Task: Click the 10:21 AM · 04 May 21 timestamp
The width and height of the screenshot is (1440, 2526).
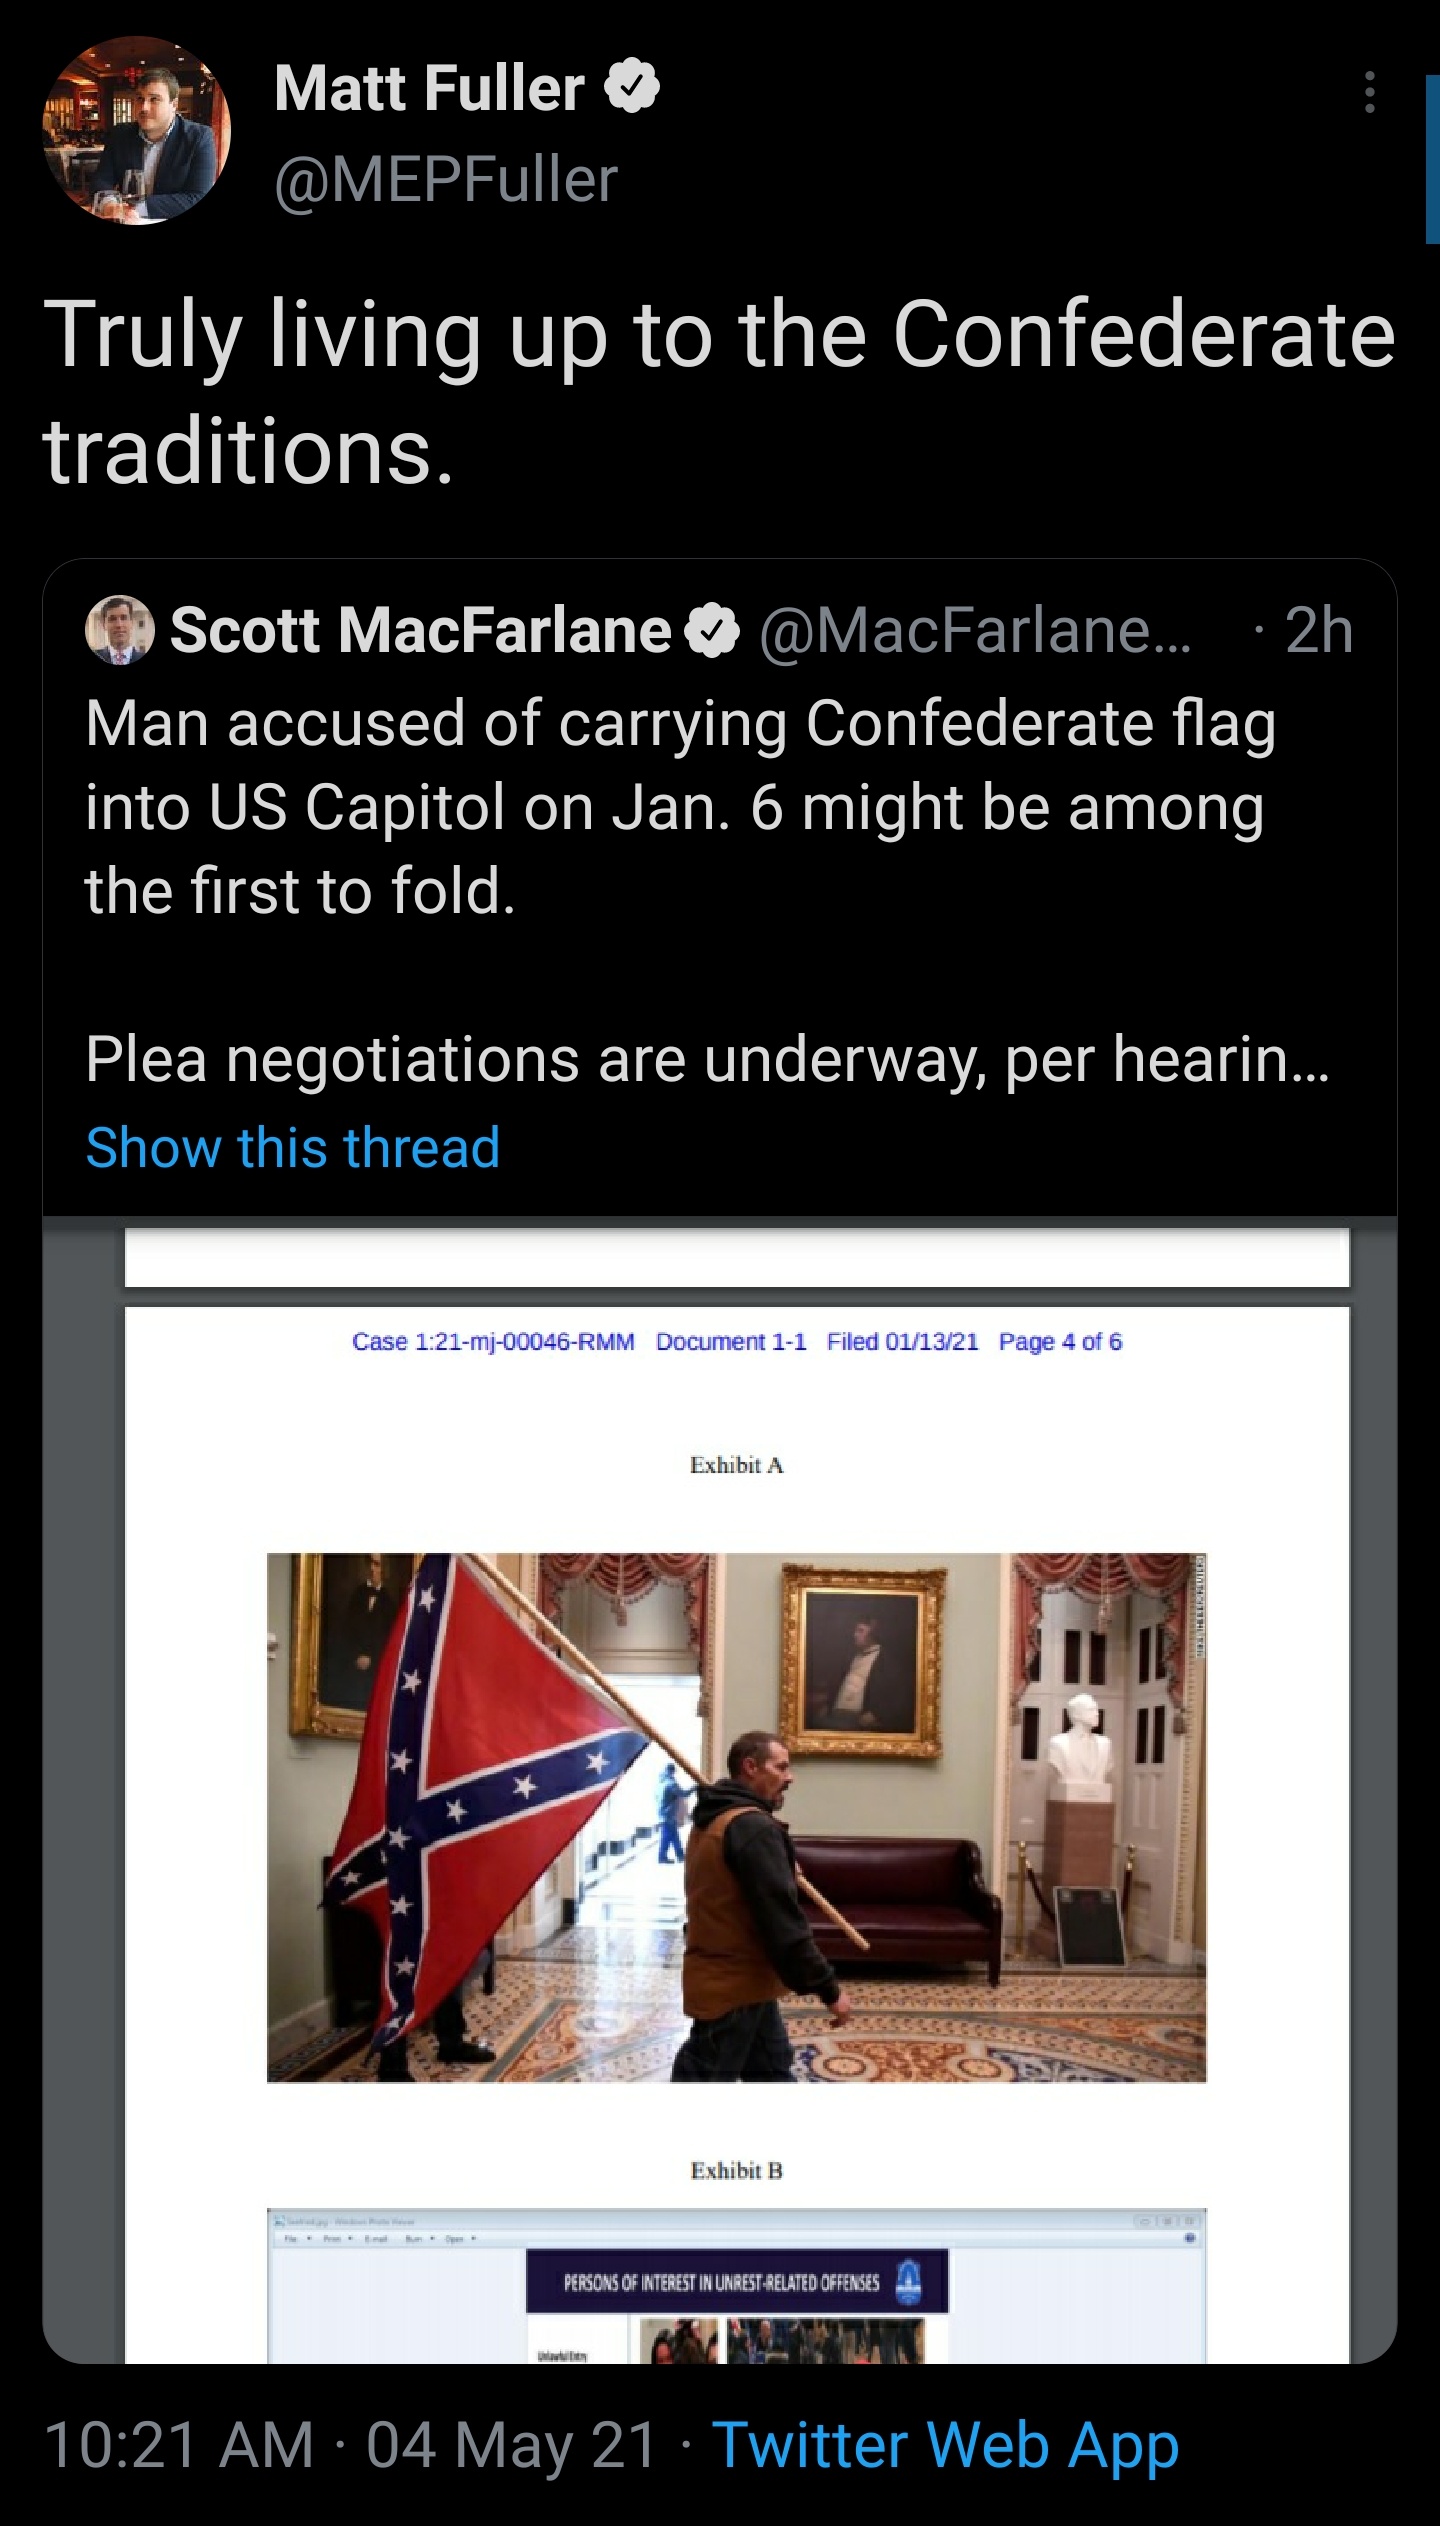Action: pyautogui.click(x=351, y=2445)
